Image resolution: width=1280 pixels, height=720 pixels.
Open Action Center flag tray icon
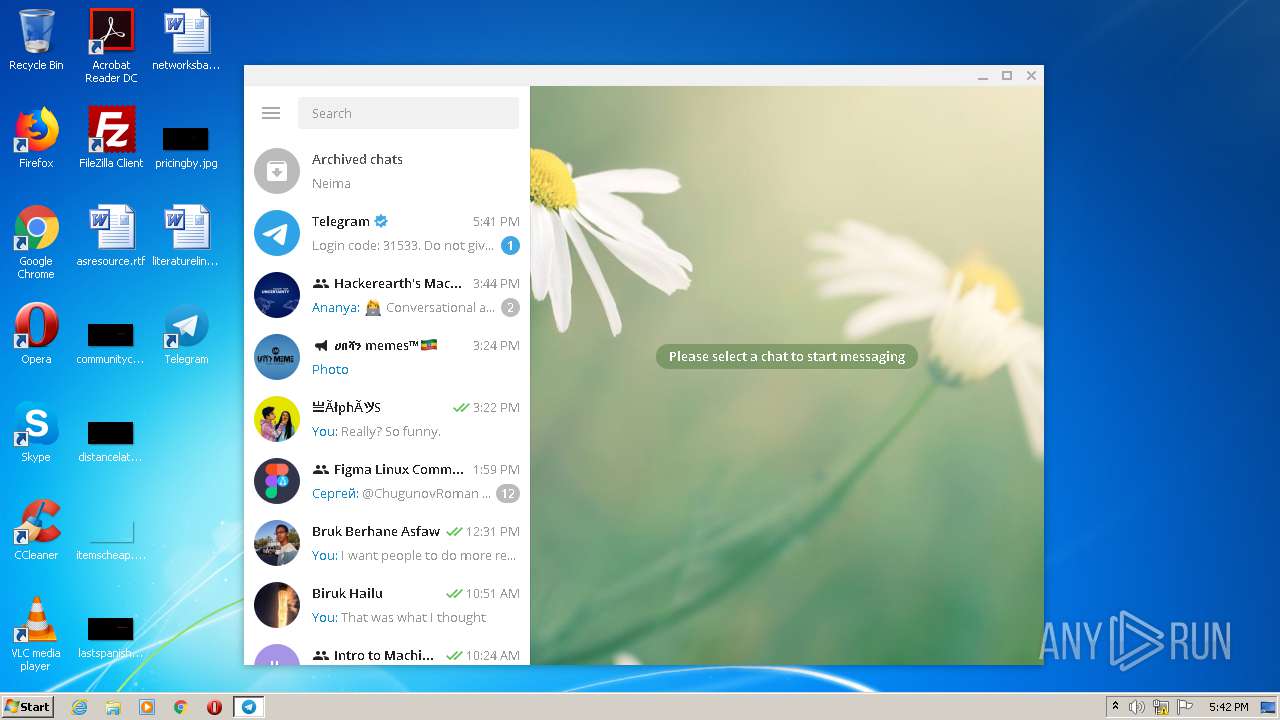click(1185, 707)
